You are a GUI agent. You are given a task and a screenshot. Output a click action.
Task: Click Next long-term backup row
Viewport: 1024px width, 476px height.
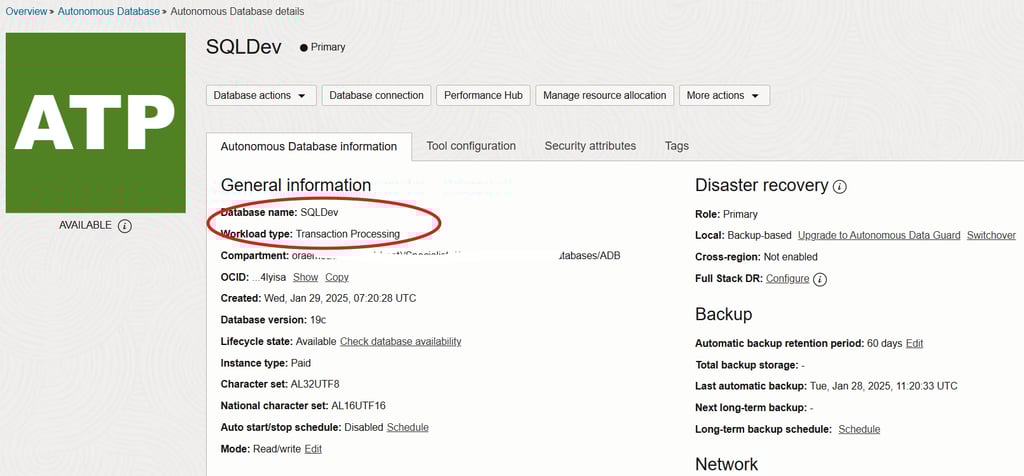[x=754, y=408]
